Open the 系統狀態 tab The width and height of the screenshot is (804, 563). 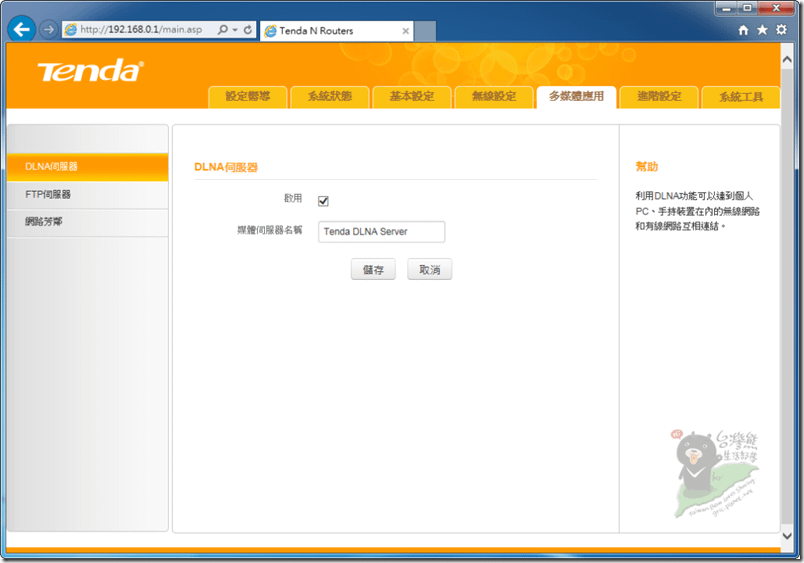(330, 97)
